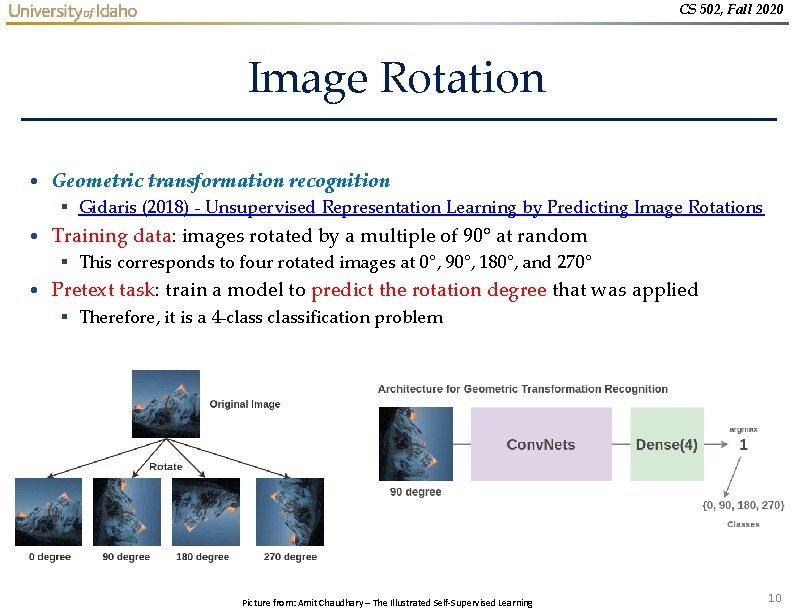
Task: Click the "90 degree" caption under architecture input
Action: pyautogui.click(x=416, y=492)
